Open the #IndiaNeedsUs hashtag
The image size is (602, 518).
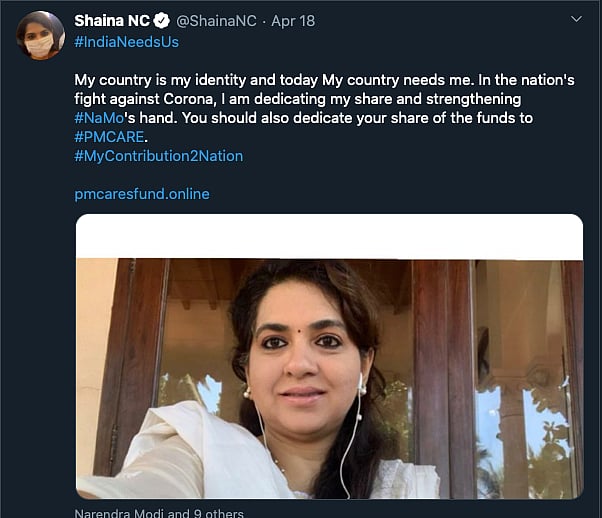point(127,42)
